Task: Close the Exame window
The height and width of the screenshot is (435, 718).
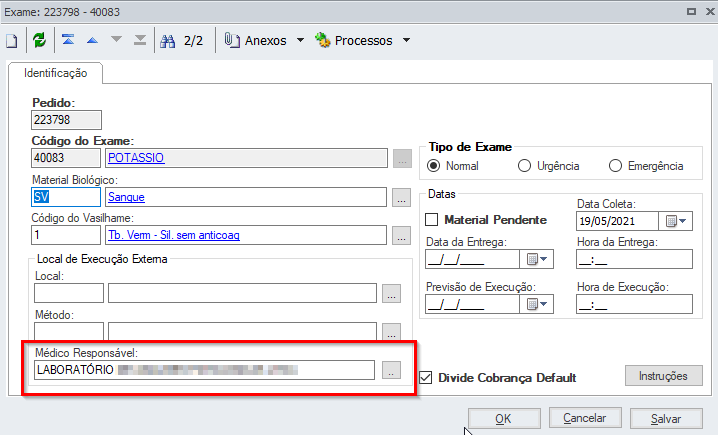Action: click(x=710, y=11)
